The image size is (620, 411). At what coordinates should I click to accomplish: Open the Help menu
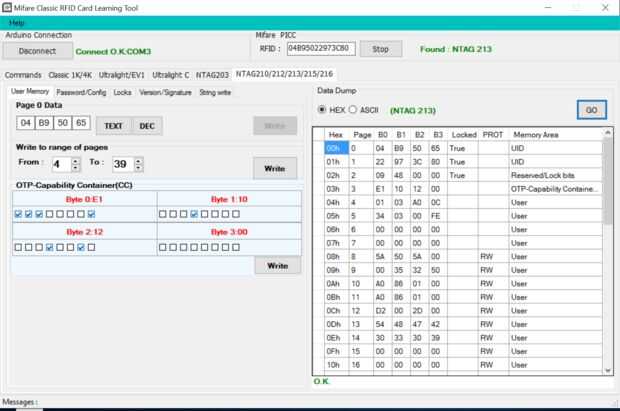click(x=16, y=23)
